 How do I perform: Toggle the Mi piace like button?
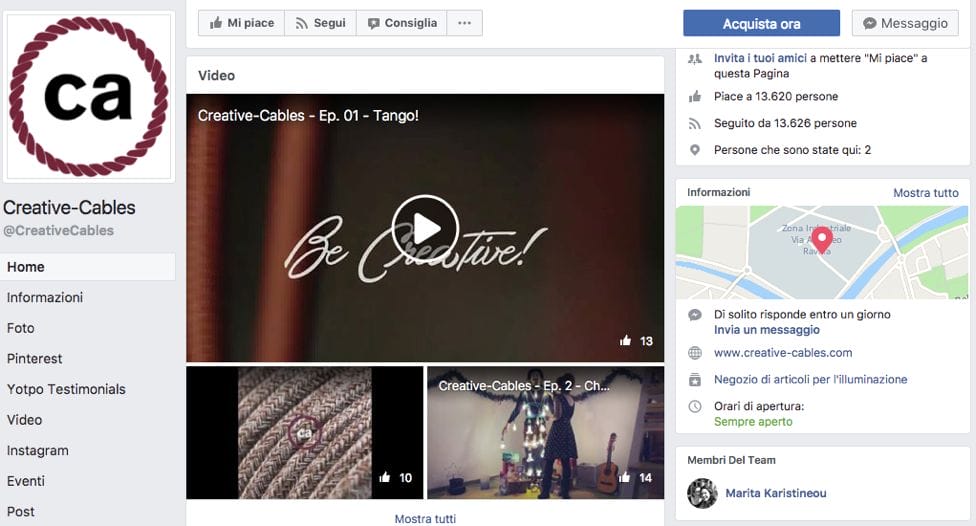point(241,23)
